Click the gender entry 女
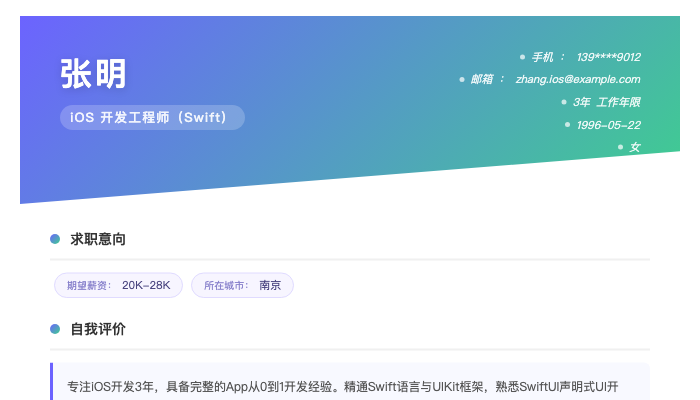Screen dimensions: 700x400 (635, 147)
